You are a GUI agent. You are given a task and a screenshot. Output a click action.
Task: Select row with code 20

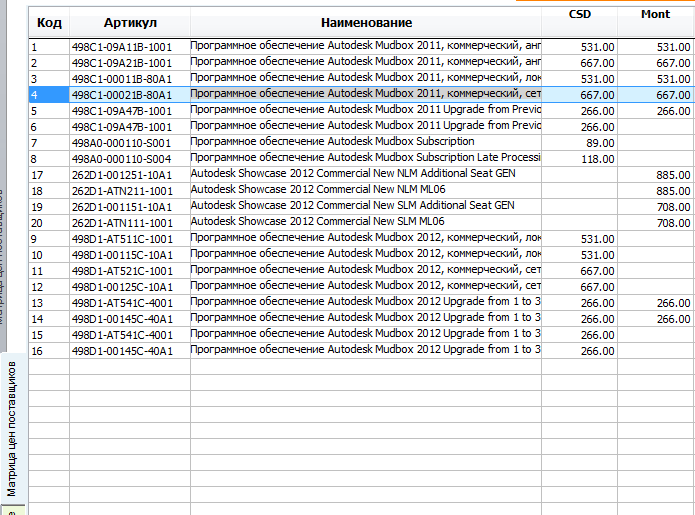click(361, 222)
